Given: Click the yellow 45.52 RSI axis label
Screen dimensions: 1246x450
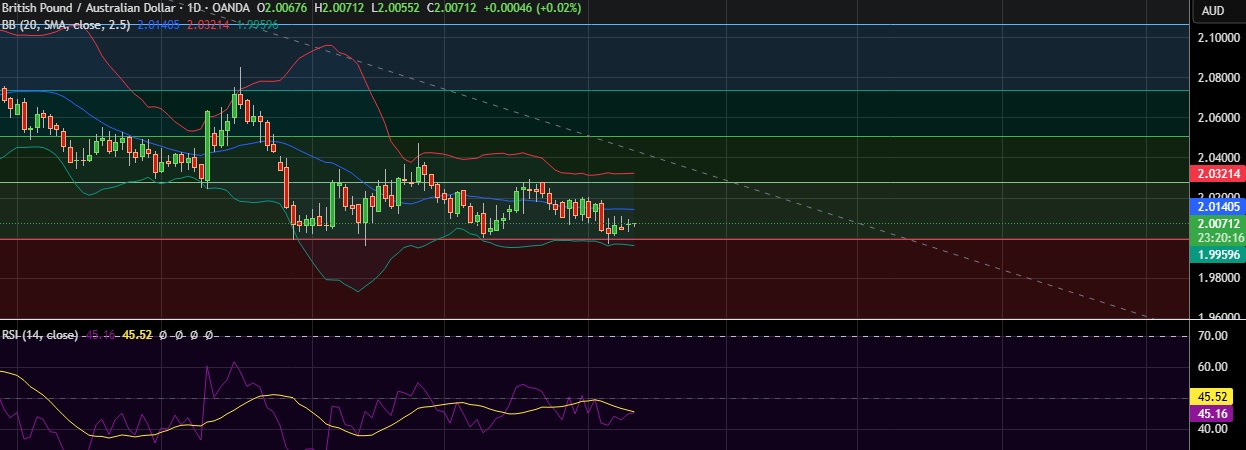Looking at the screenshot, I should point(1213,397).
